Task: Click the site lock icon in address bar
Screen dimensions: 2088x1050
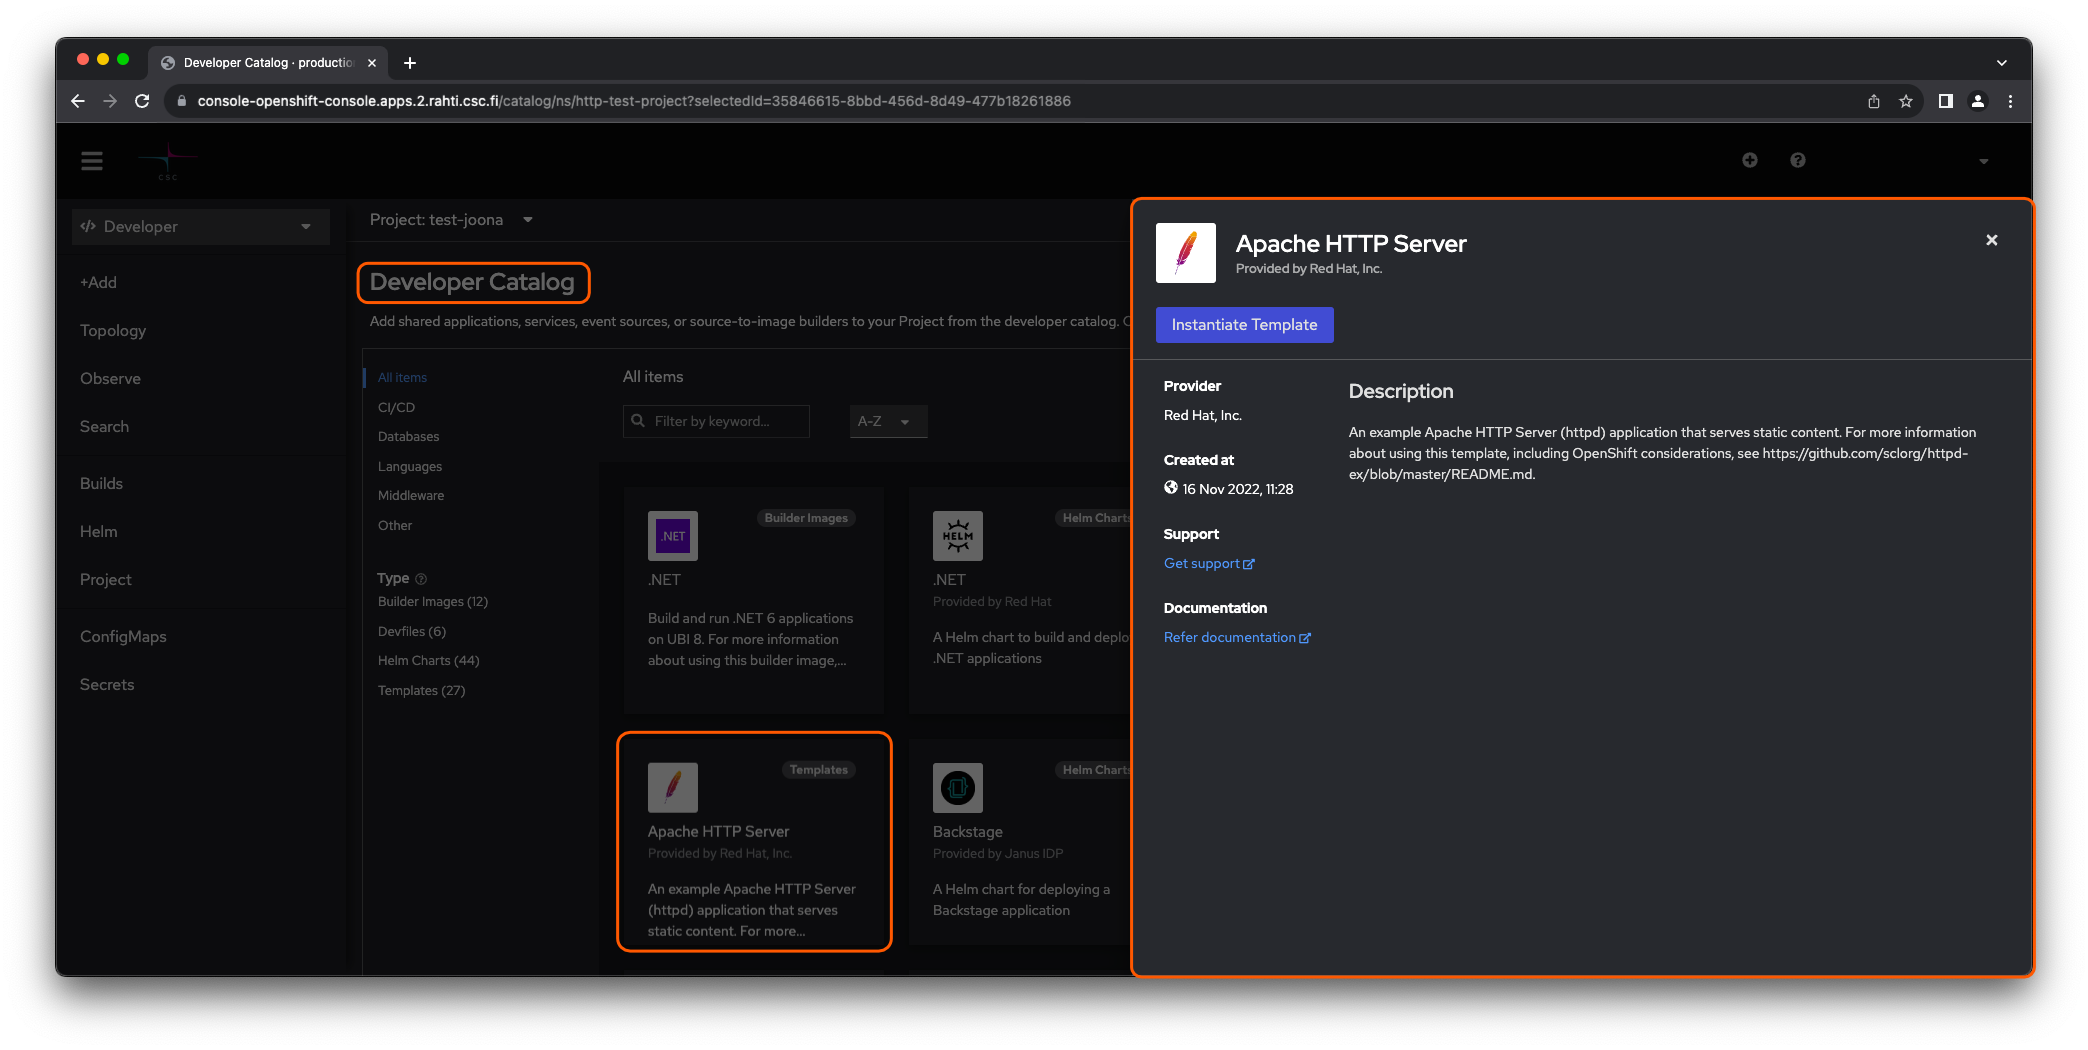Action: [x=181, y=101]
